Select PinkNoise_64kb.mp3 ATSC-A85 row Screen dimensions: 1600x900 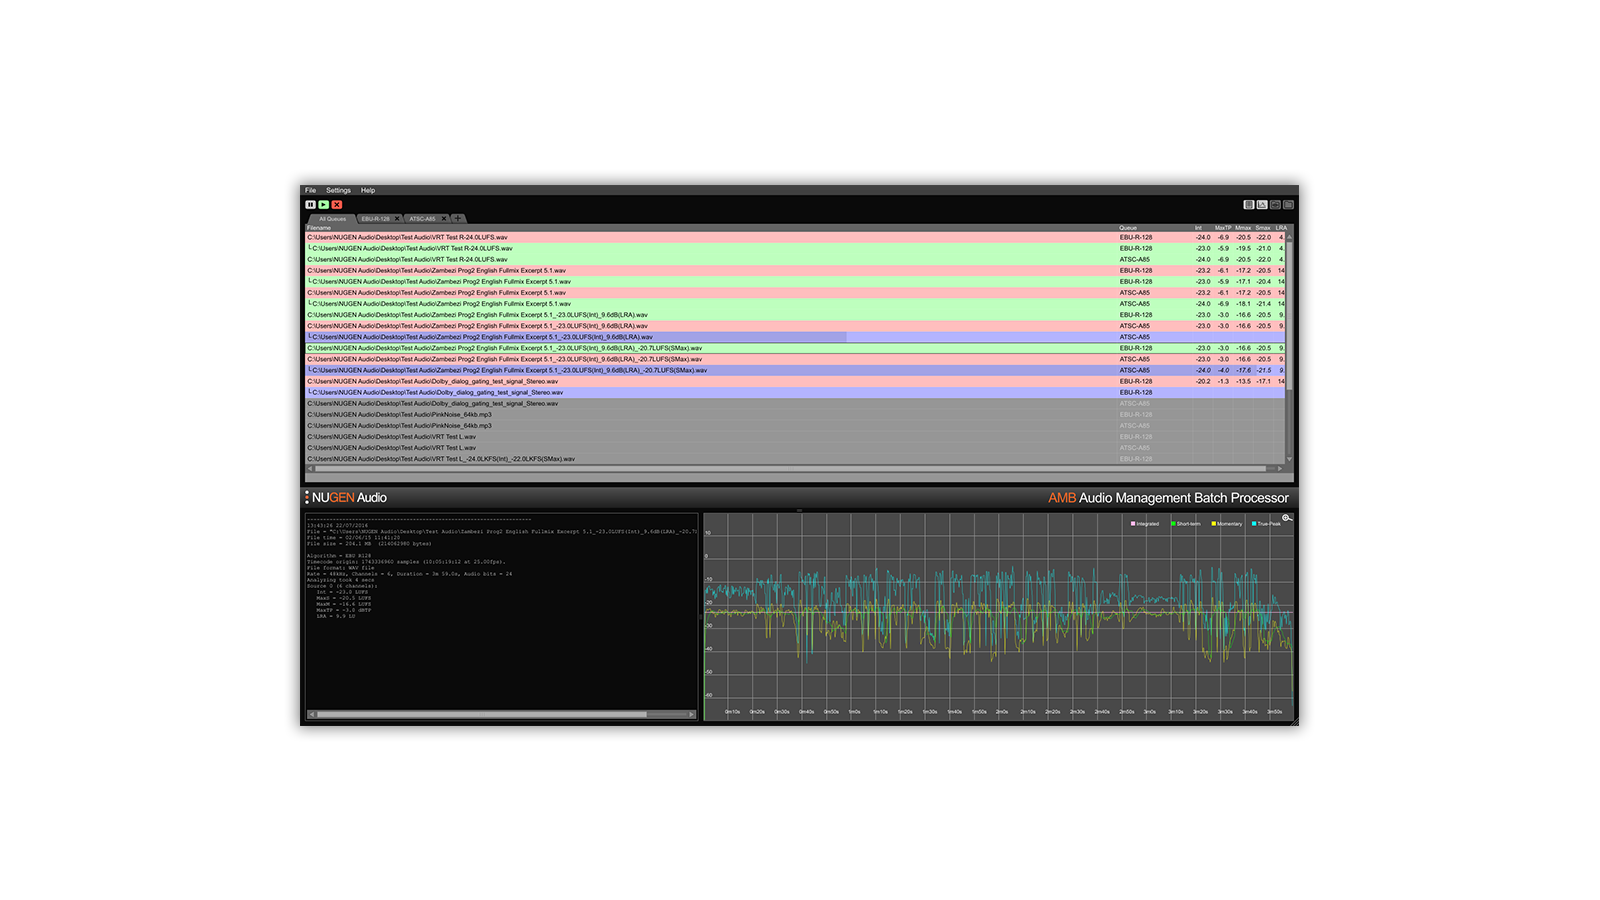pyautogui.click(x=795, y=426)
